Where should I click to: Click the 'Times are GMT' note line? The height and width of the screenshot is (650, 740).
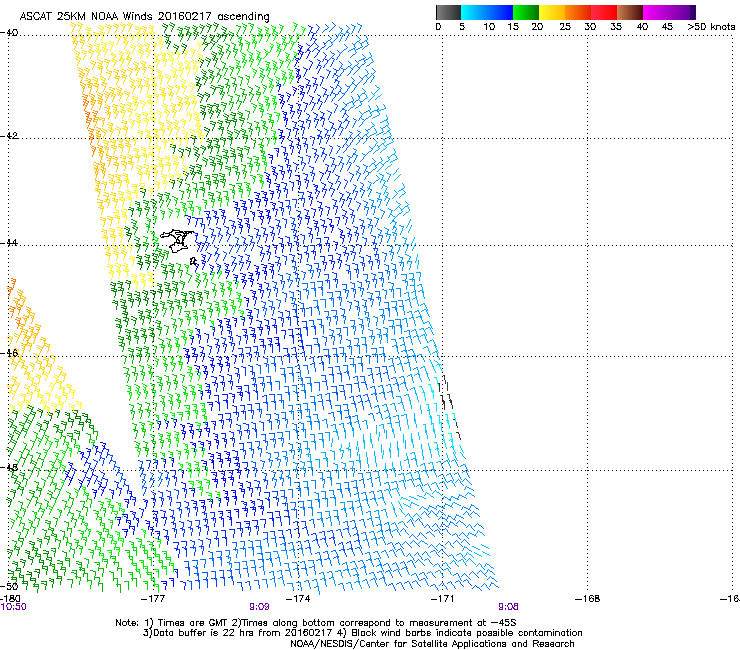[x=315, y=623]
